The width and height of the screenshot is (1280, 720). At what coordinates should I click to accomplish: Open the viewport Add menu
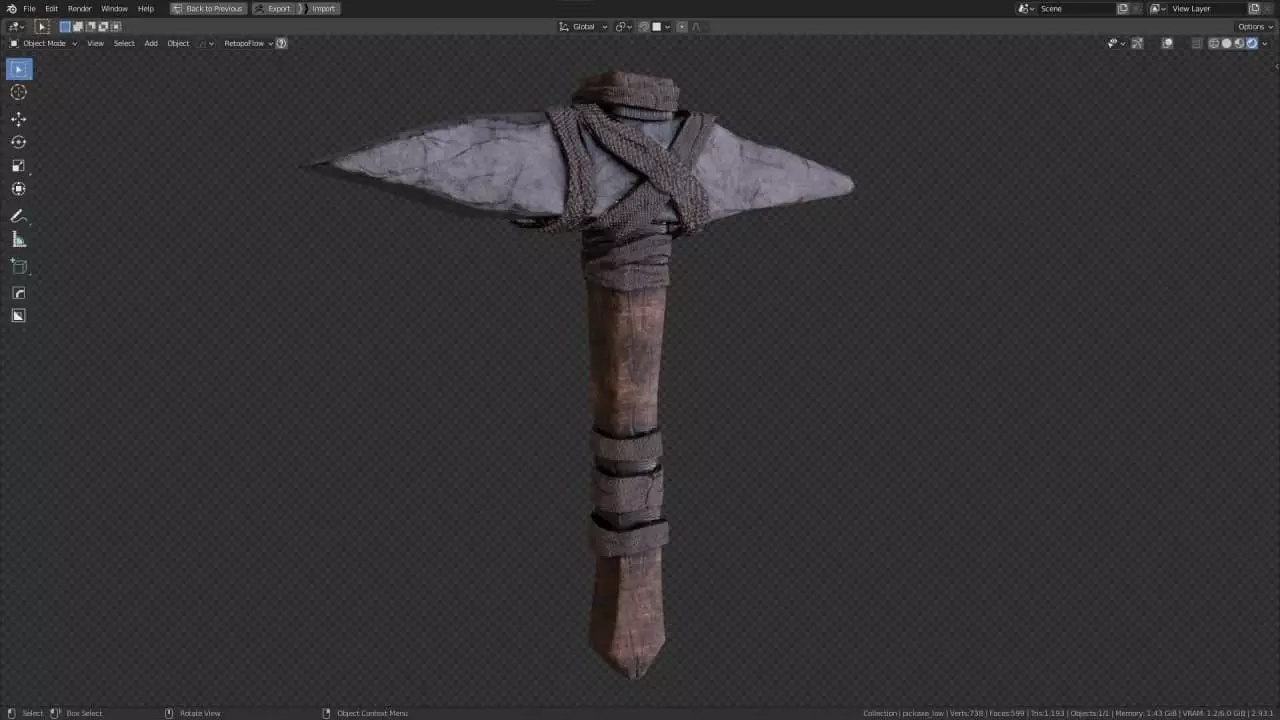151,43
